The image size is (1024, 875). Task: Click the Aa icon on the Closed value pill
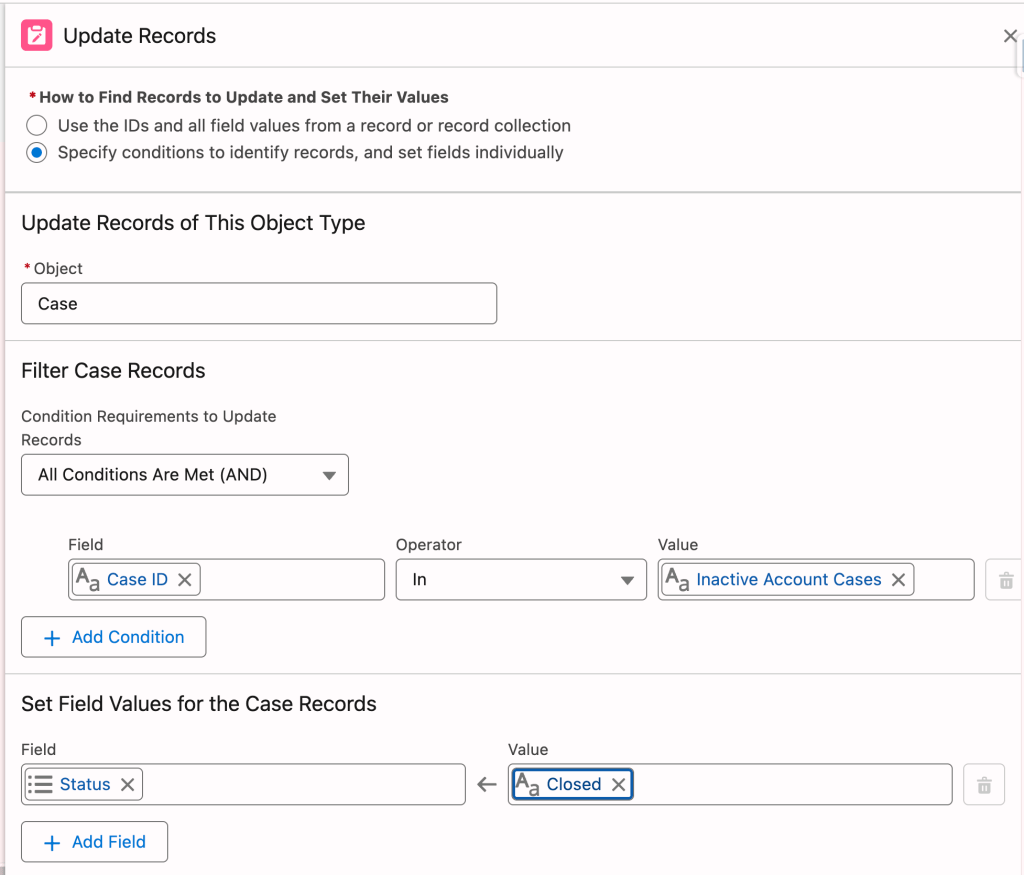coord(527,784)
